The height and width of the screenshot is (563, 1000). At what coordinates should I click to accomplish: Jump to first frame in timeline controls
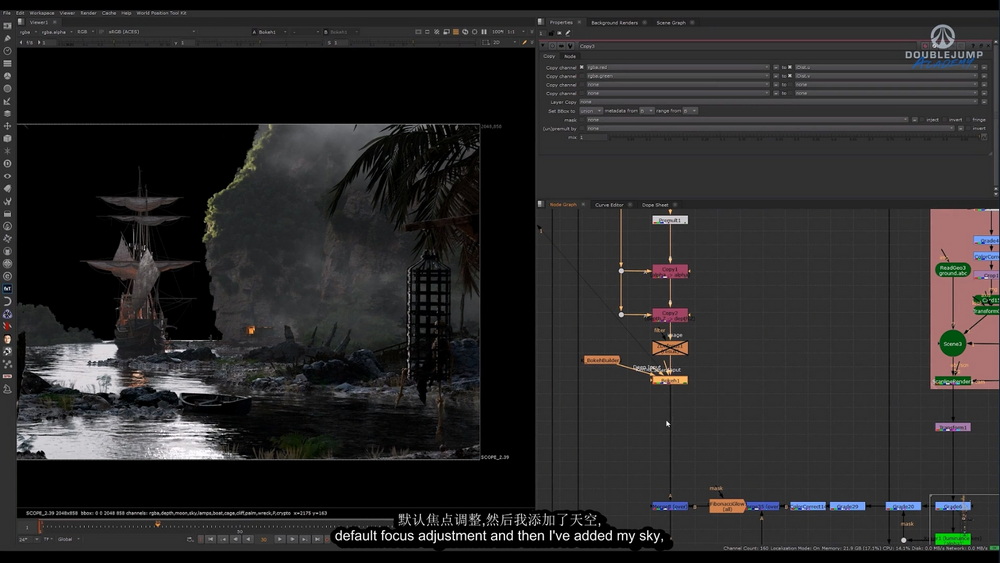[x=210, y=539]
